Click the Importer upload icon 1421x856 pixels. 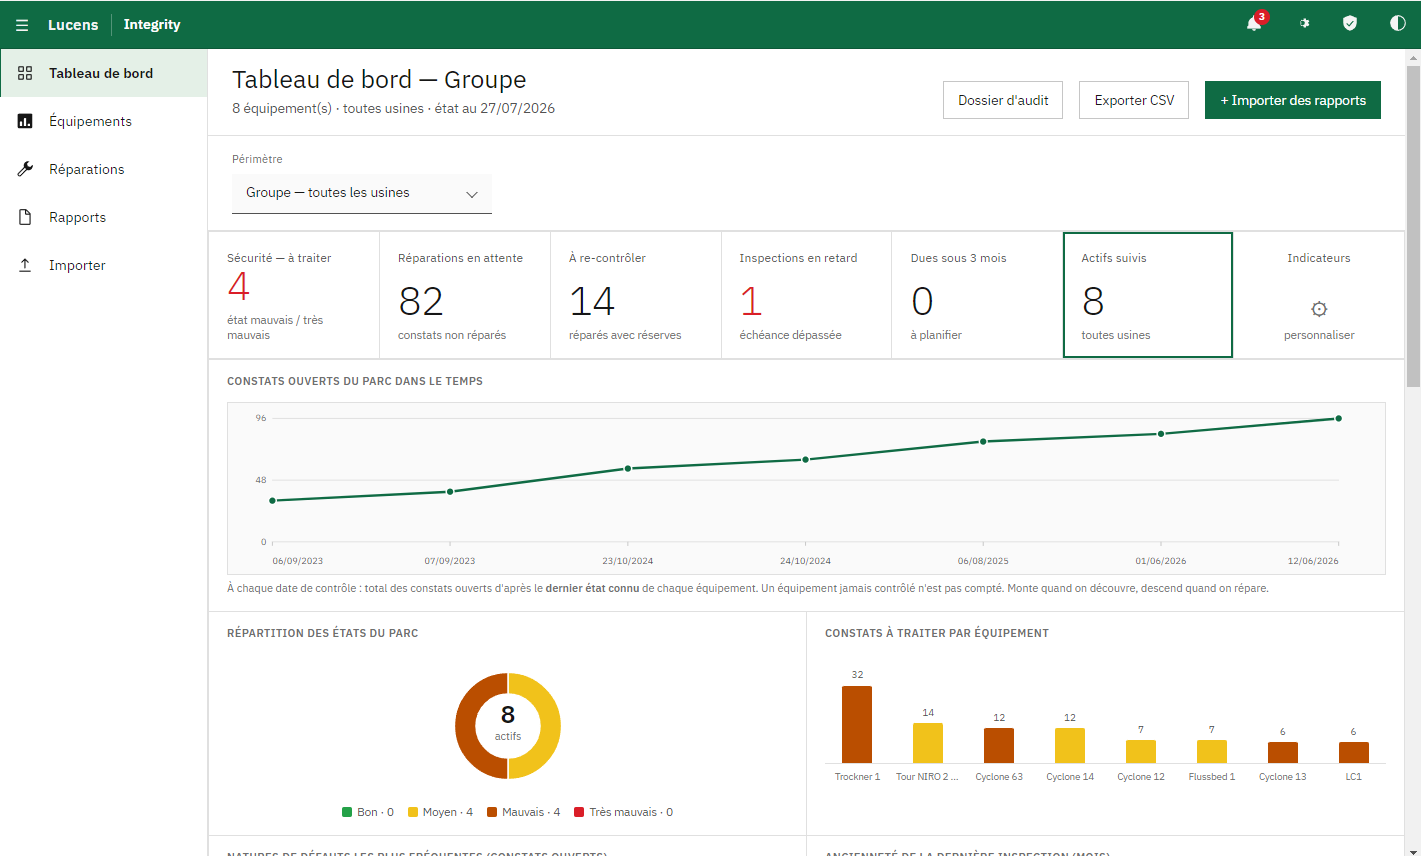pyautogui.click(x=25, y=265)
